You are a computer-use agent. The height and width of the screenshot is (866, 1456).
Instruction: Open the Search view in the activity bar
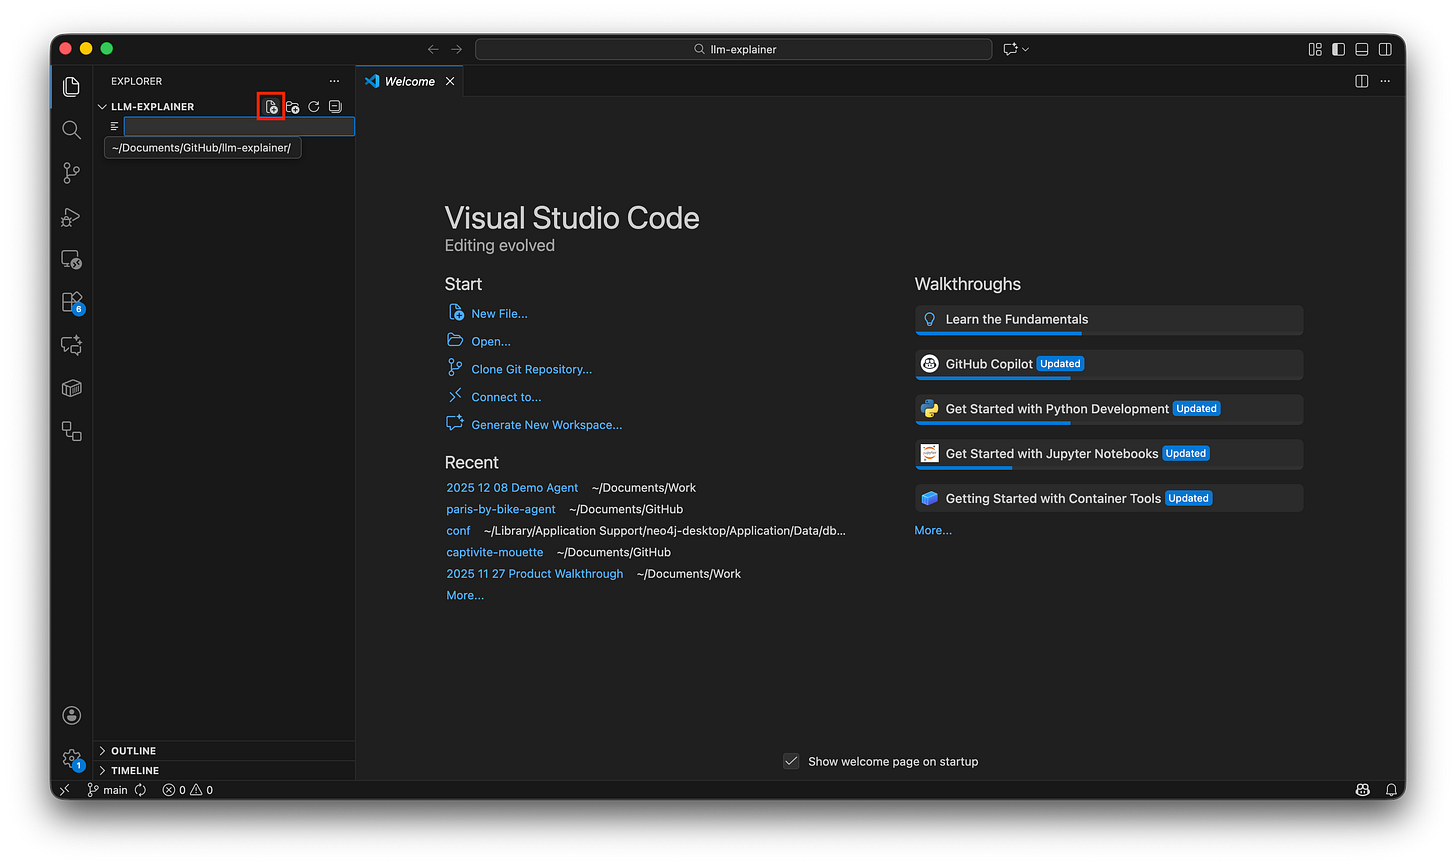tap(71, 130)
